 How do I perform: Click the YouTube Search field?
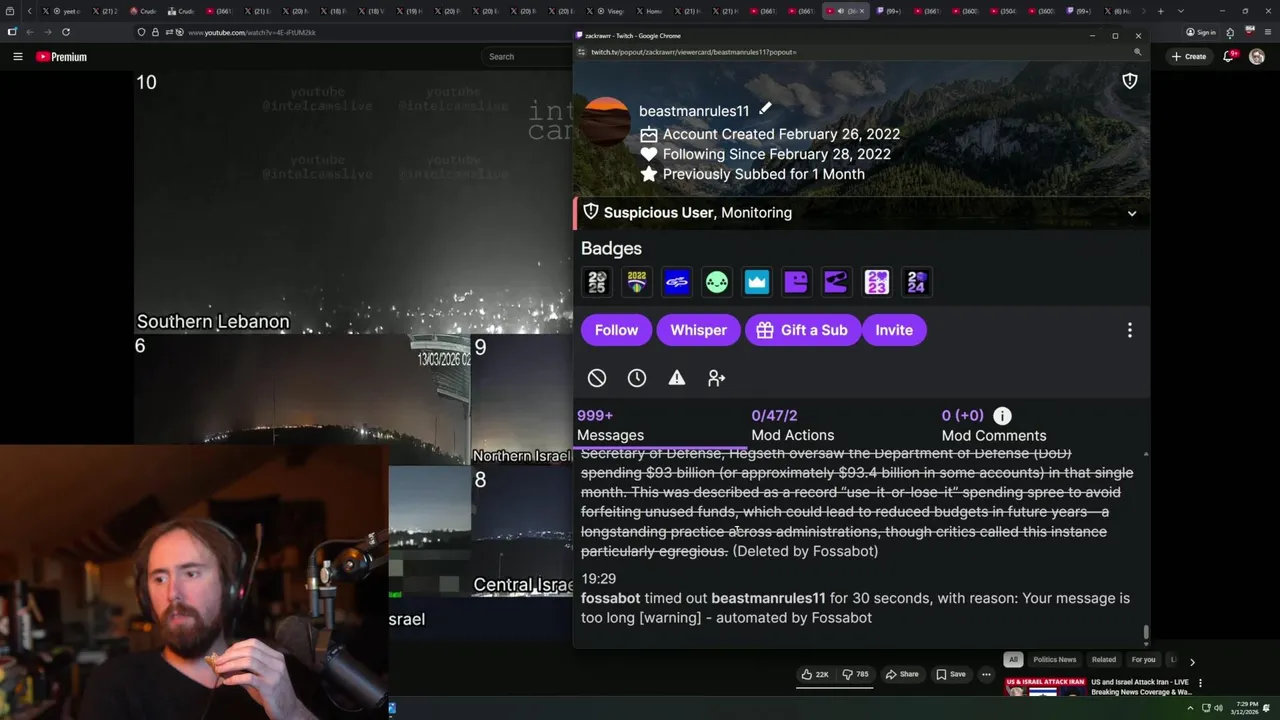(527, 57)
